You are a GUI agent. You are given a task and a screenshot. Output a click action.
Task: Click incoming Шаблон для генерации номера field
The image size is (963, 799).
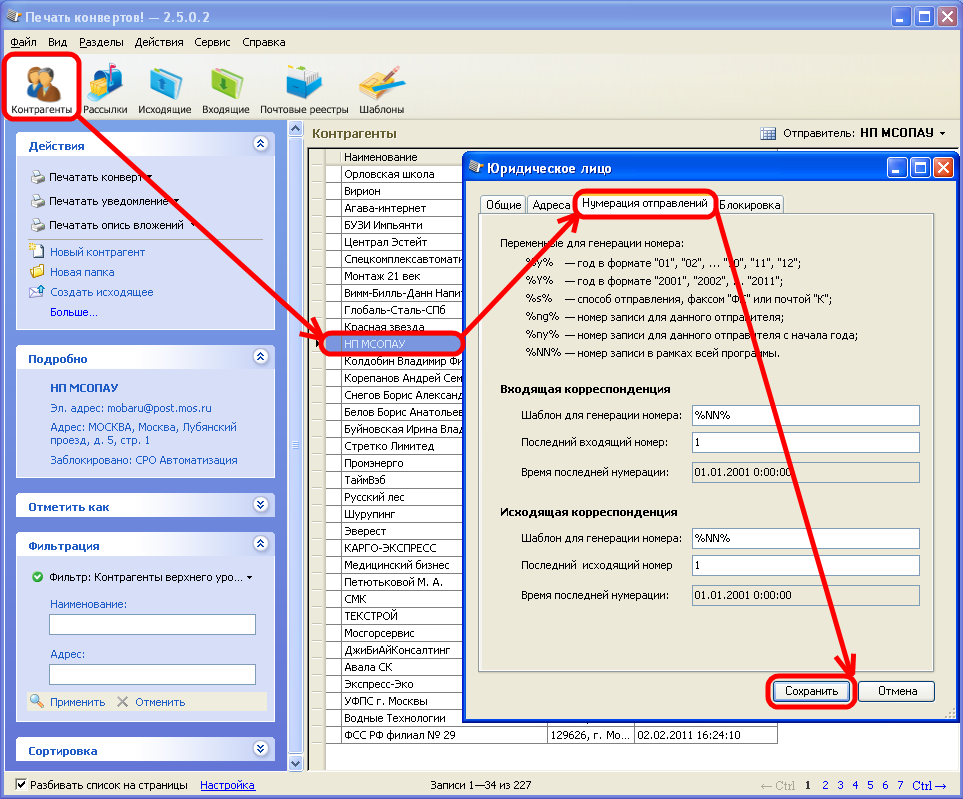804,415
